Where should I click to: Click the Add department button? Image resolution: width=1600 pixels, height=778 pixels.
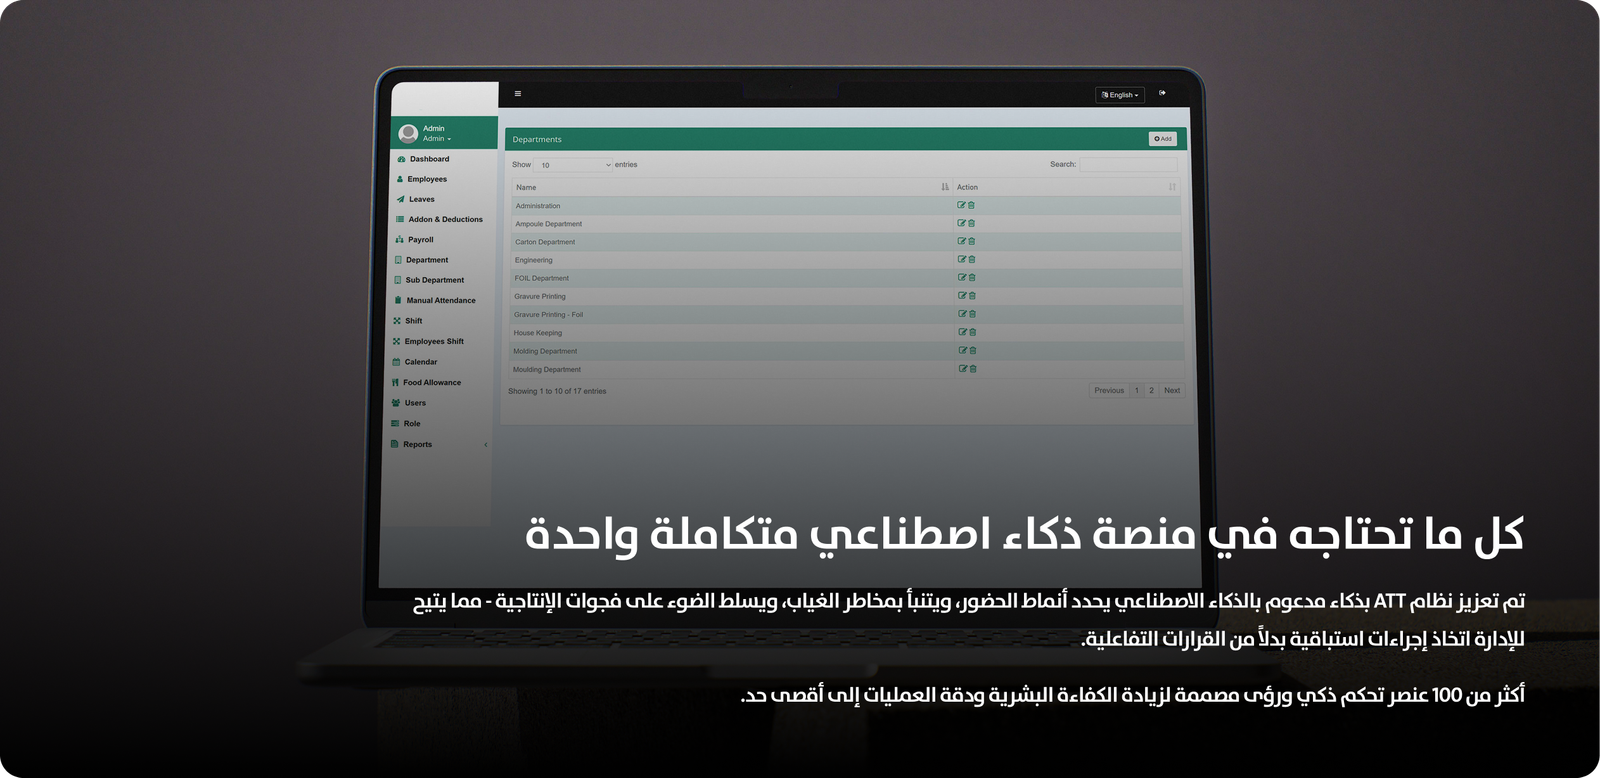point(1162,139)
